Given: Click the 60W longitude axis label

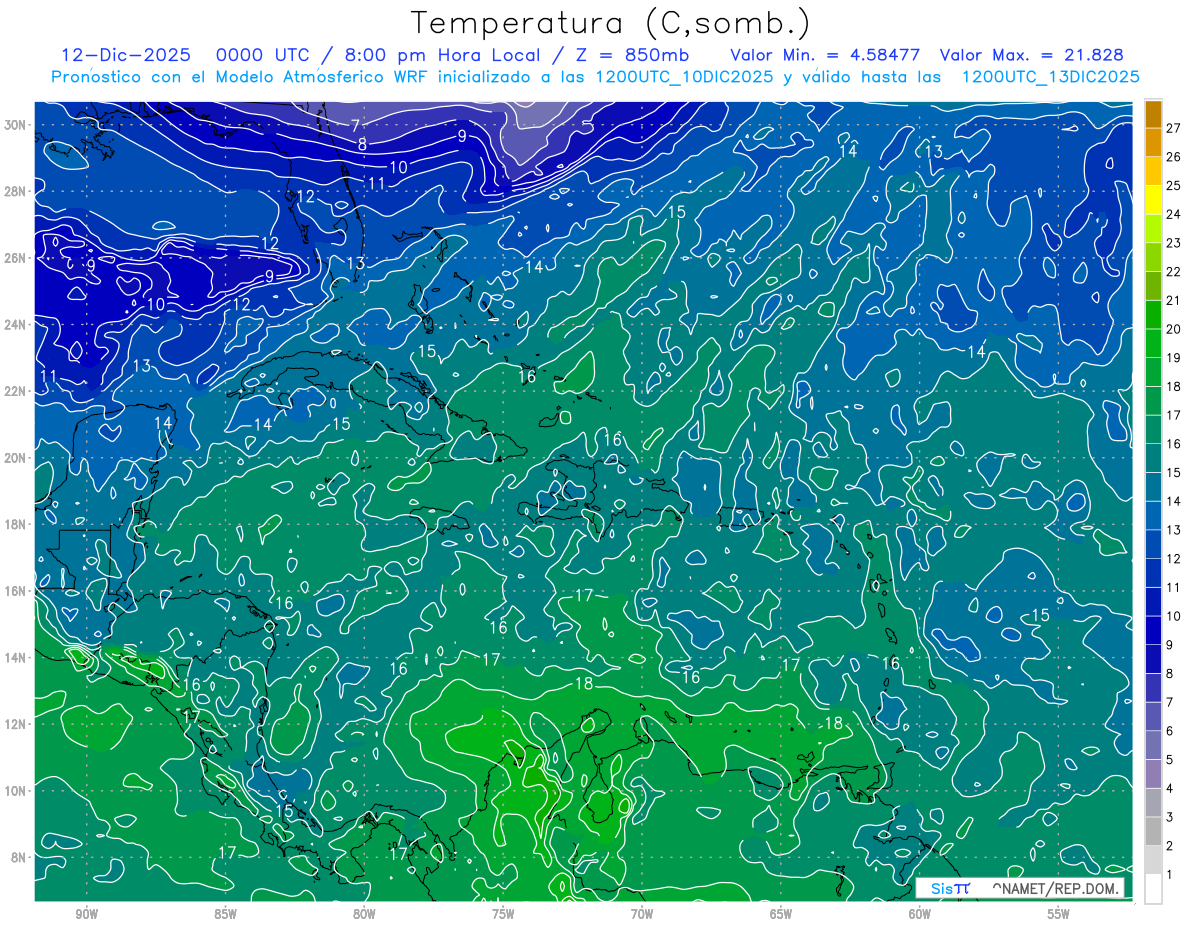Looking at the screenshot, I should pyautogui.click(x=920, y=914).
